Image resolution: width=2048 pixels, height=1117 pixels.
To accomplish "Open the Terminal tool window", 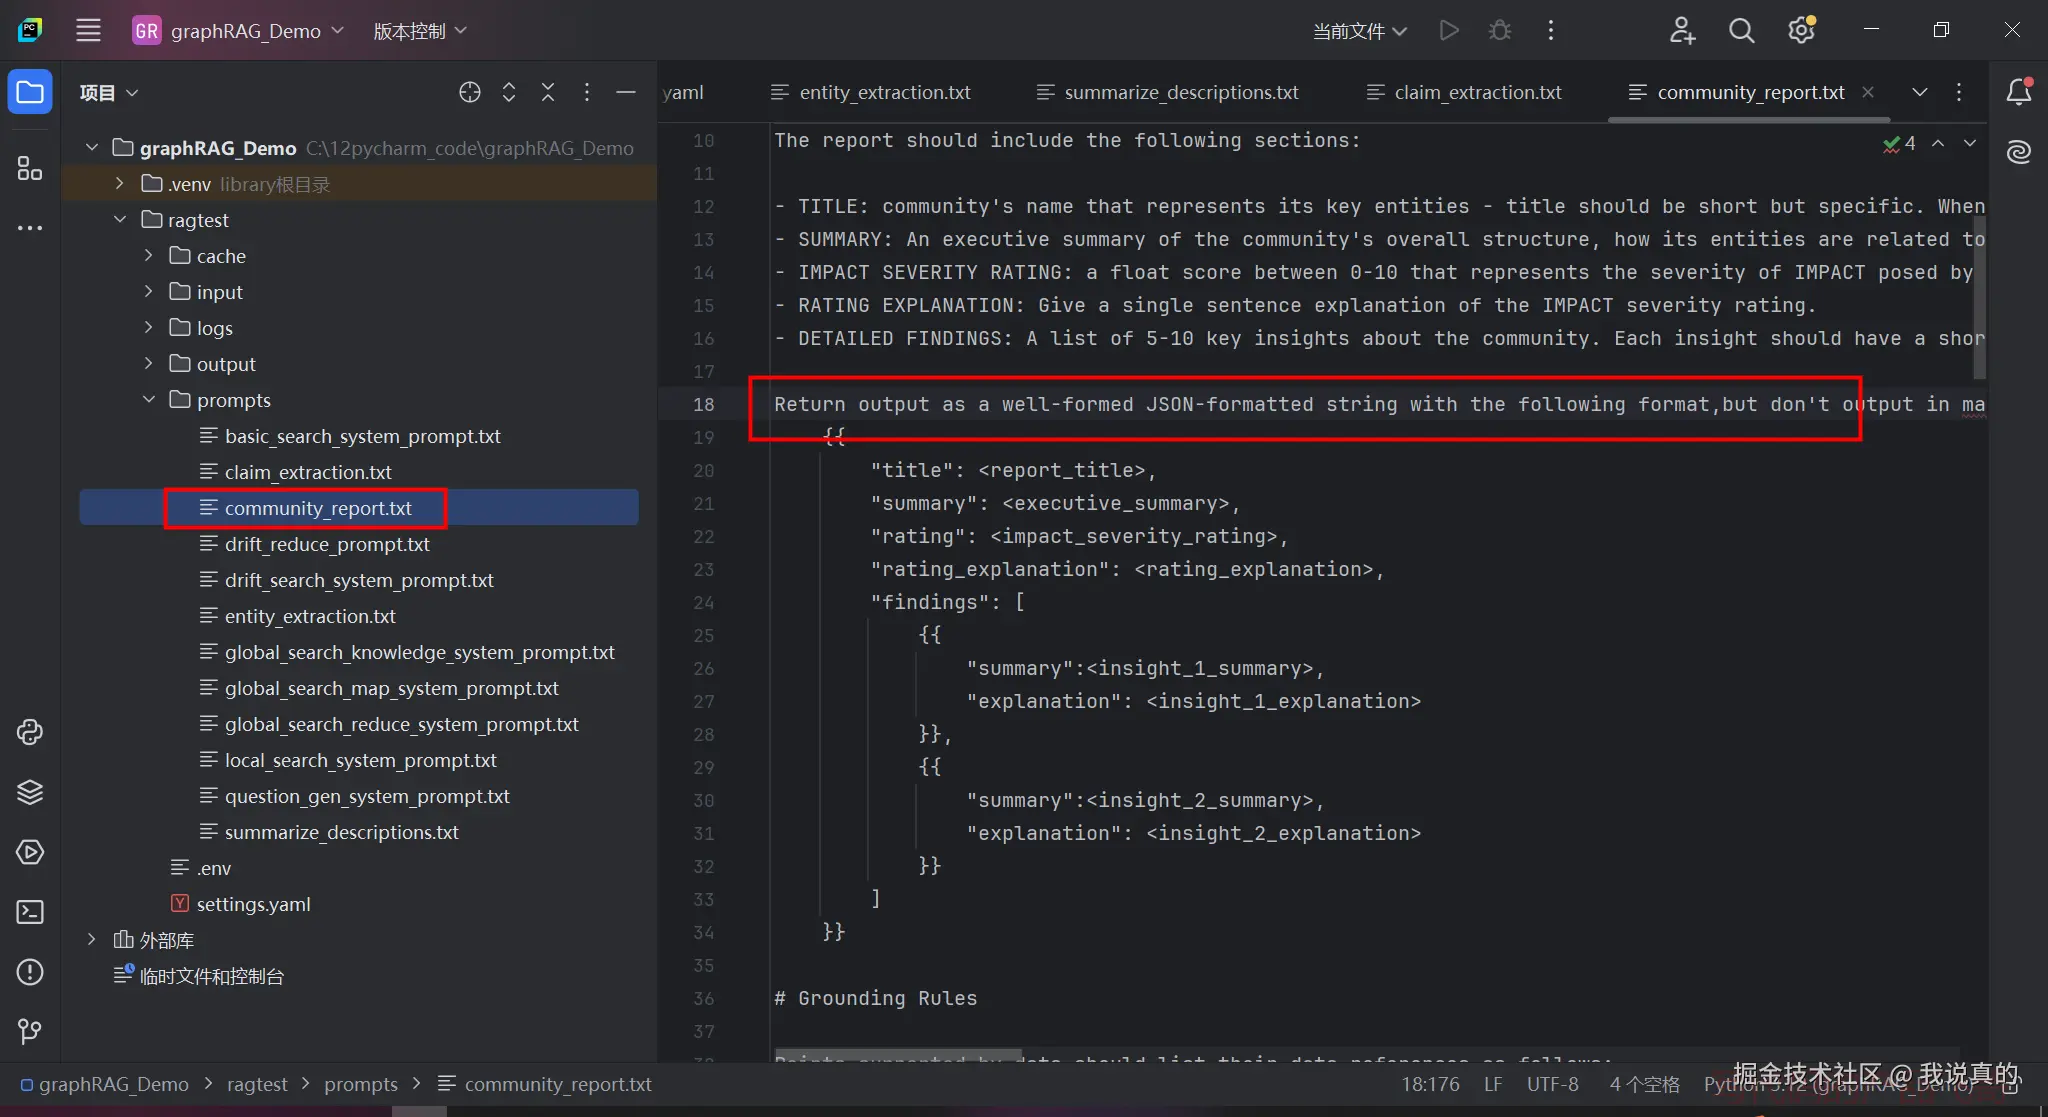I will click(30, 912).
